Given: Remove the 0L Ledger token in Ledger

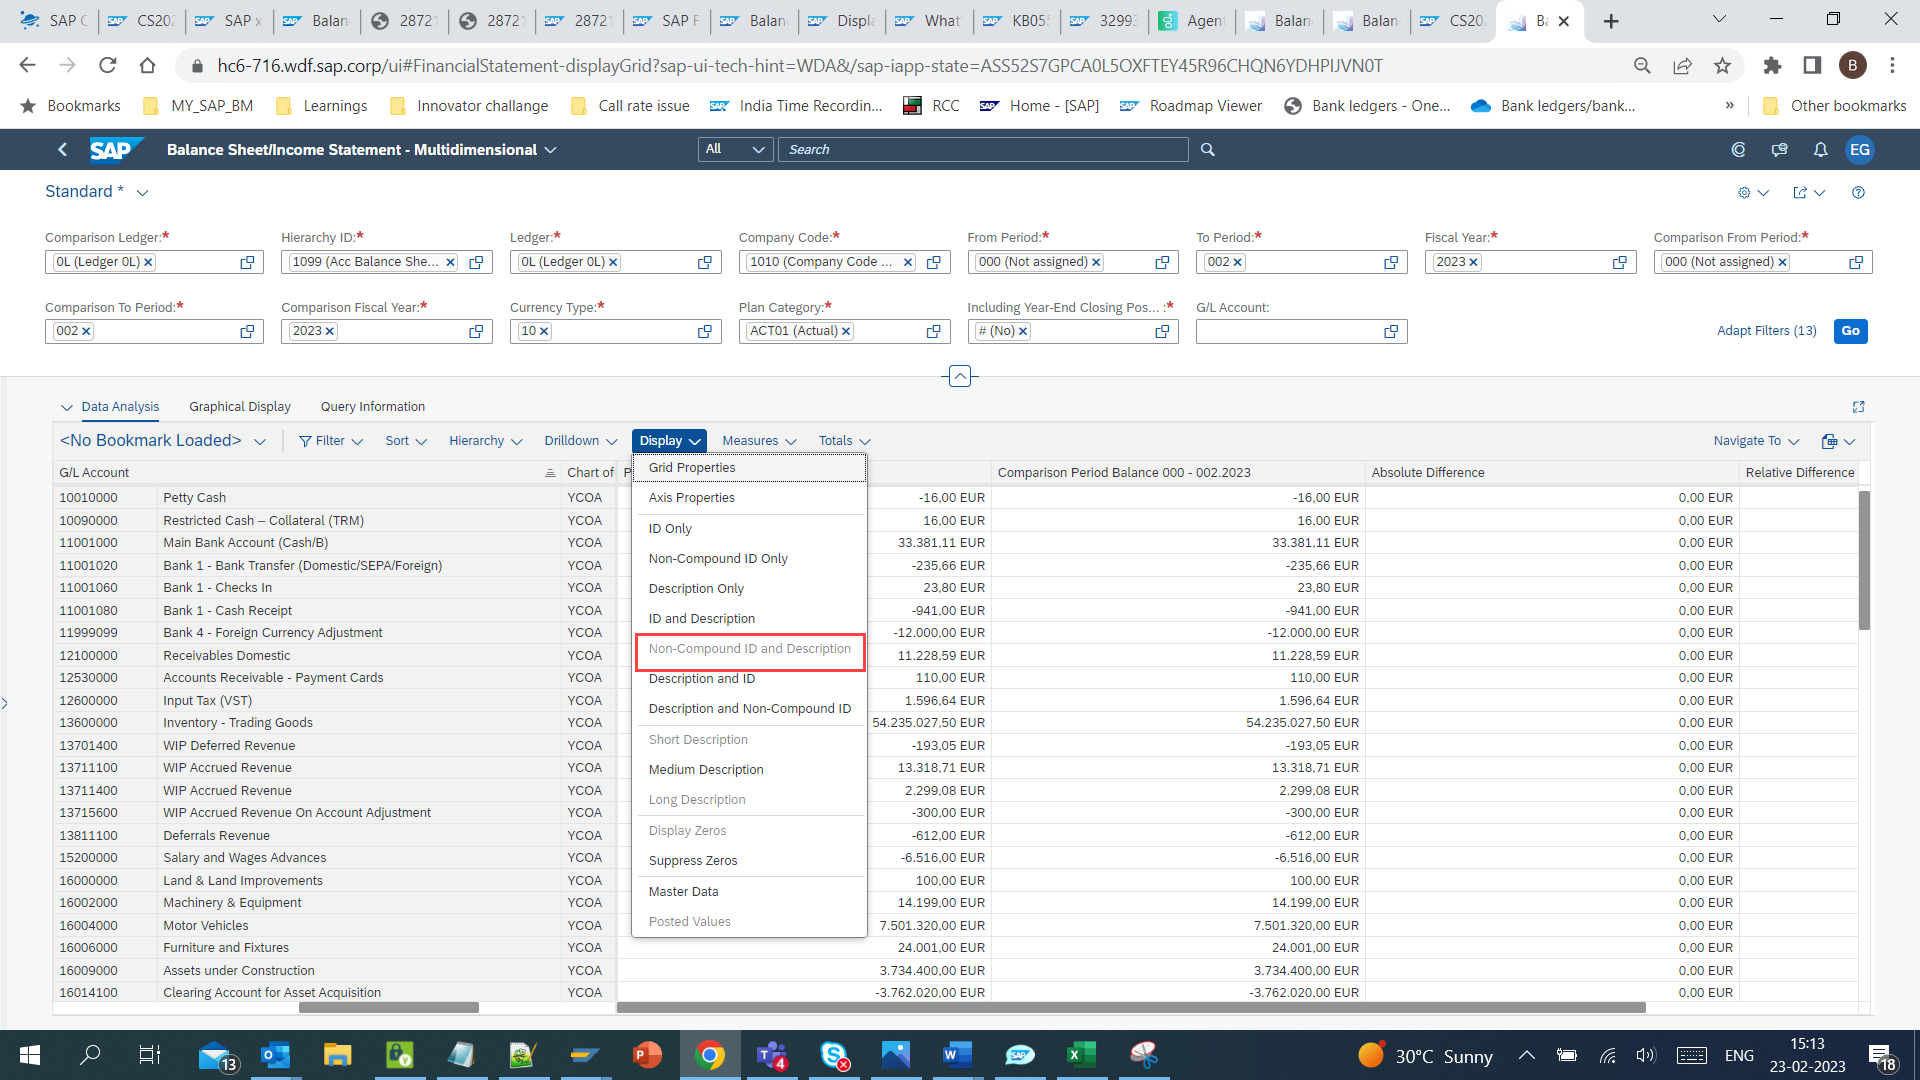Looking at the screenshot, I should coord(614,262).
